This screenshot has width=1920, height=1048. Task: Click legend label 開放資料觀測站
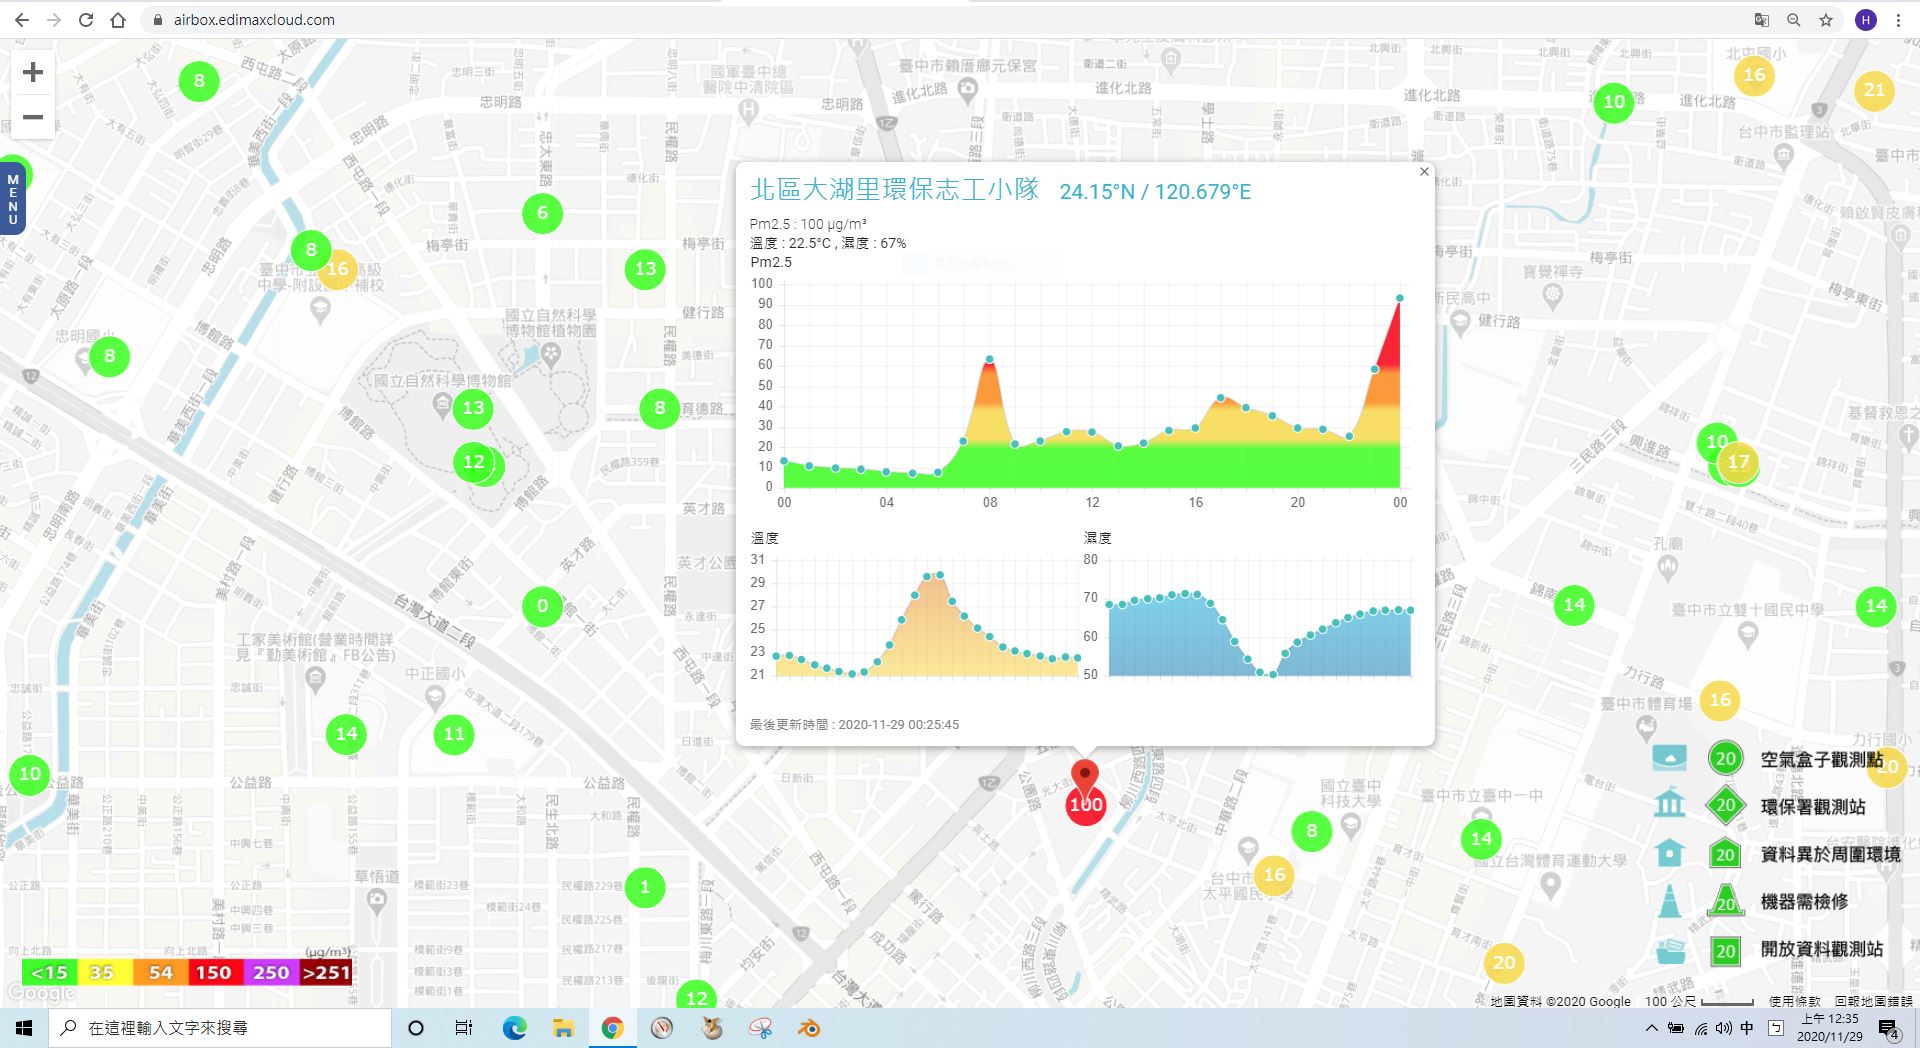1822,950
